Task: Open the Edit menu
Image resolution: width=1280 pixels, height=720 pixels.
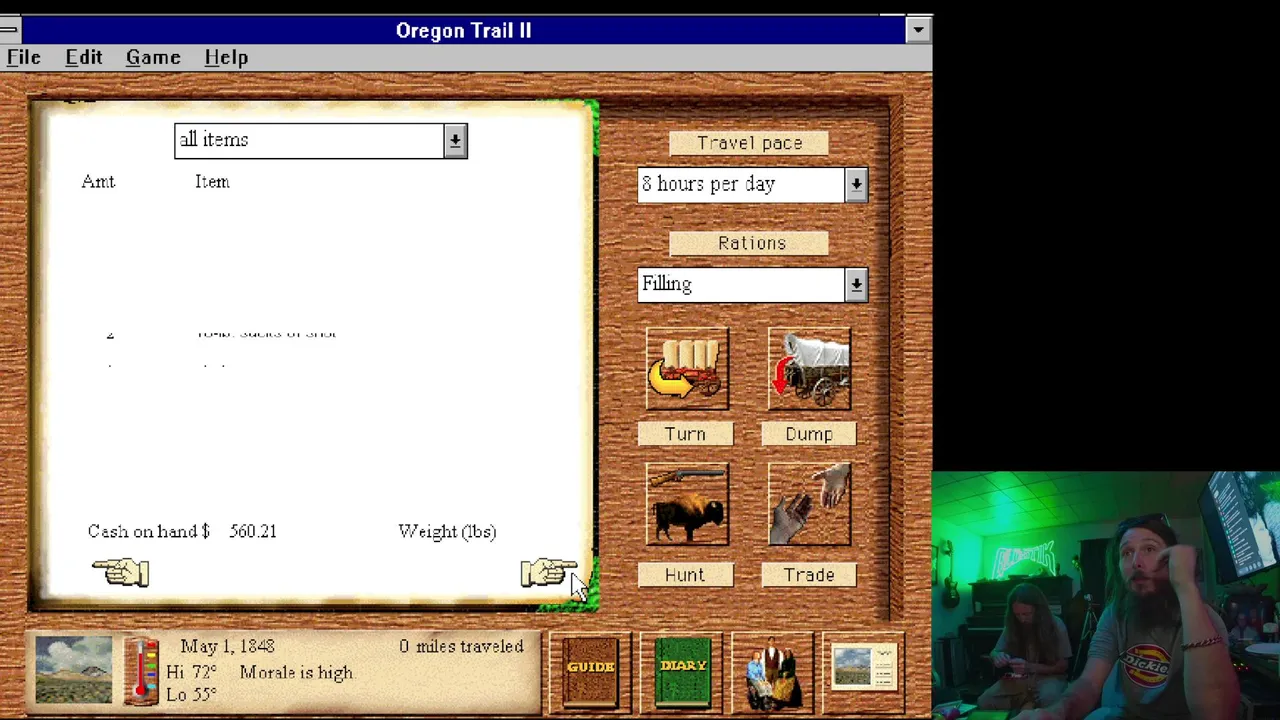Action: tap(84, 58)
